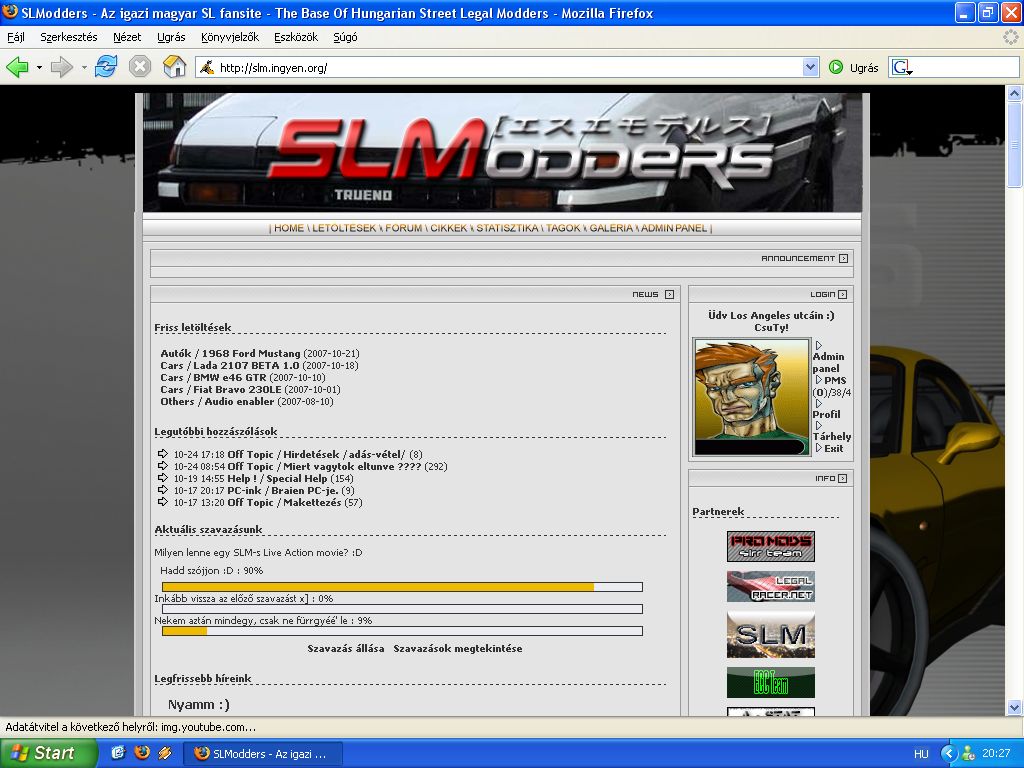Open the TAGOK navigation link
The height and width of the screenshot is (768, 1024).
564,228
